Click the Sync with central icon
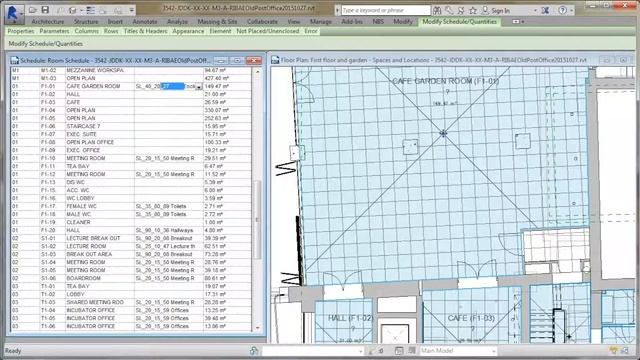Image resolution: width=640 pixels, height=360 pixels. pyautogui.click(x=73, y=10)
